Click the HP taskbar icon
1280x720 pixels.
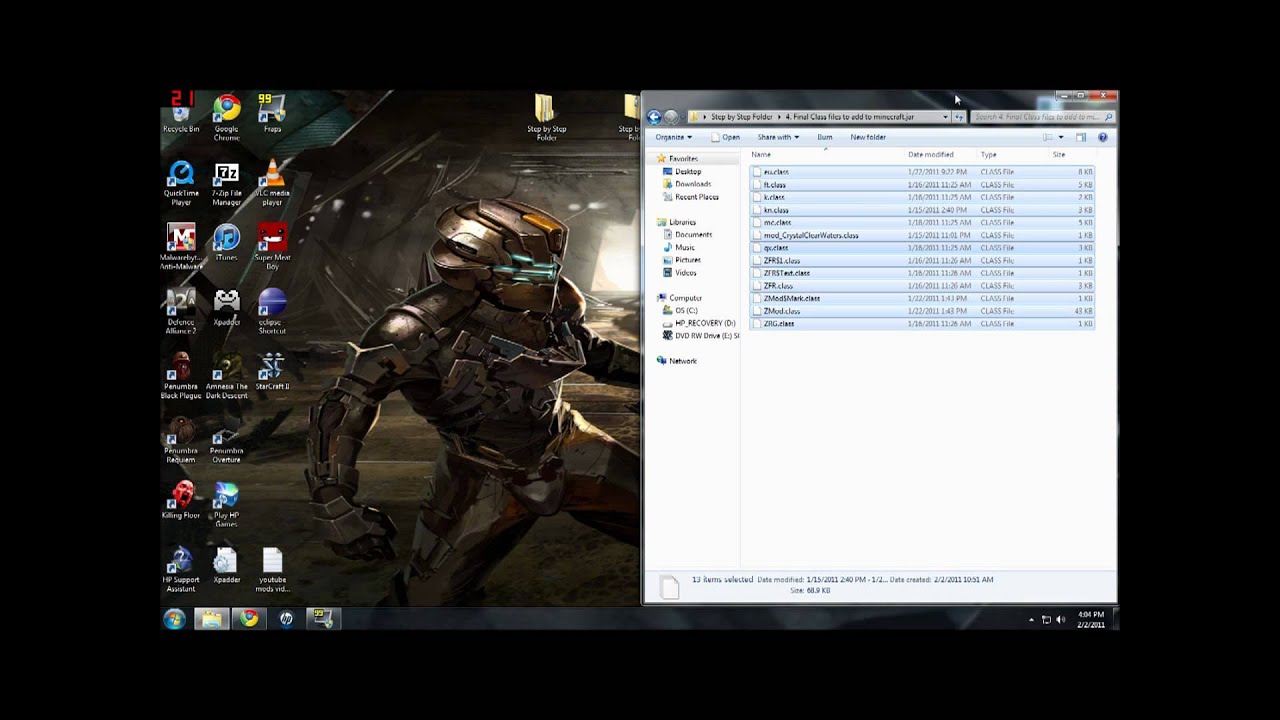pyautogui.click(x=286, y=619)
